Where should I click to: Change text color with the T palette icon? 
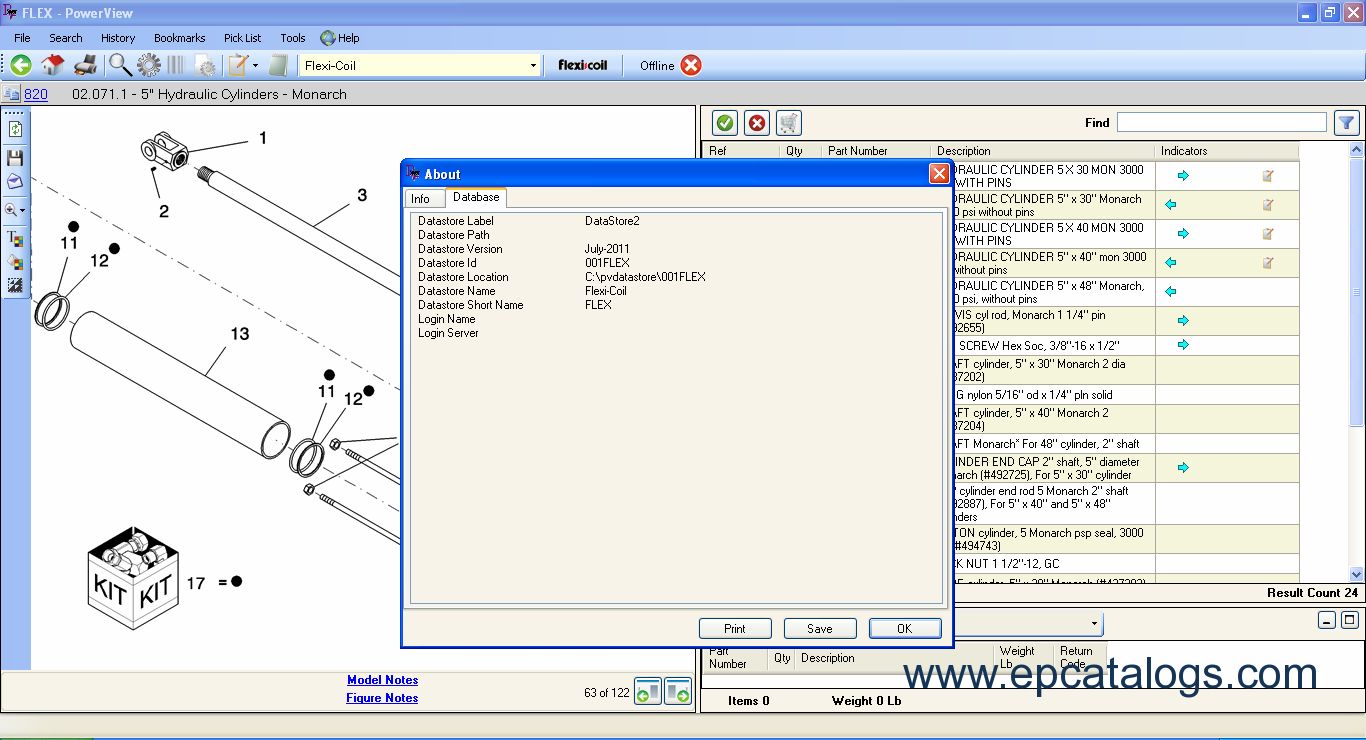(x=15, y=238)
